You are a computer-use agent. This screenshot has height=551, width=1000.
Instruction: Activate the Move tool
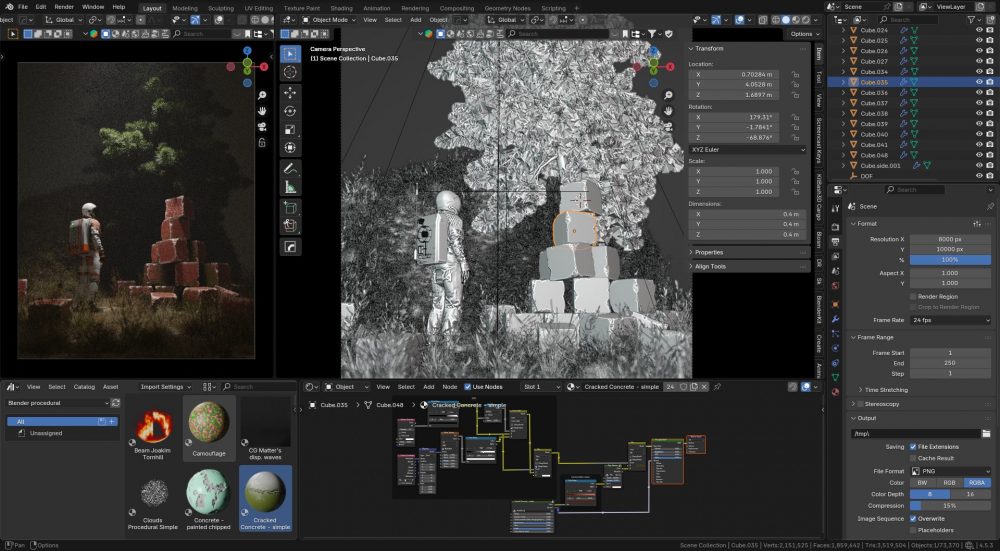point(290,92)
